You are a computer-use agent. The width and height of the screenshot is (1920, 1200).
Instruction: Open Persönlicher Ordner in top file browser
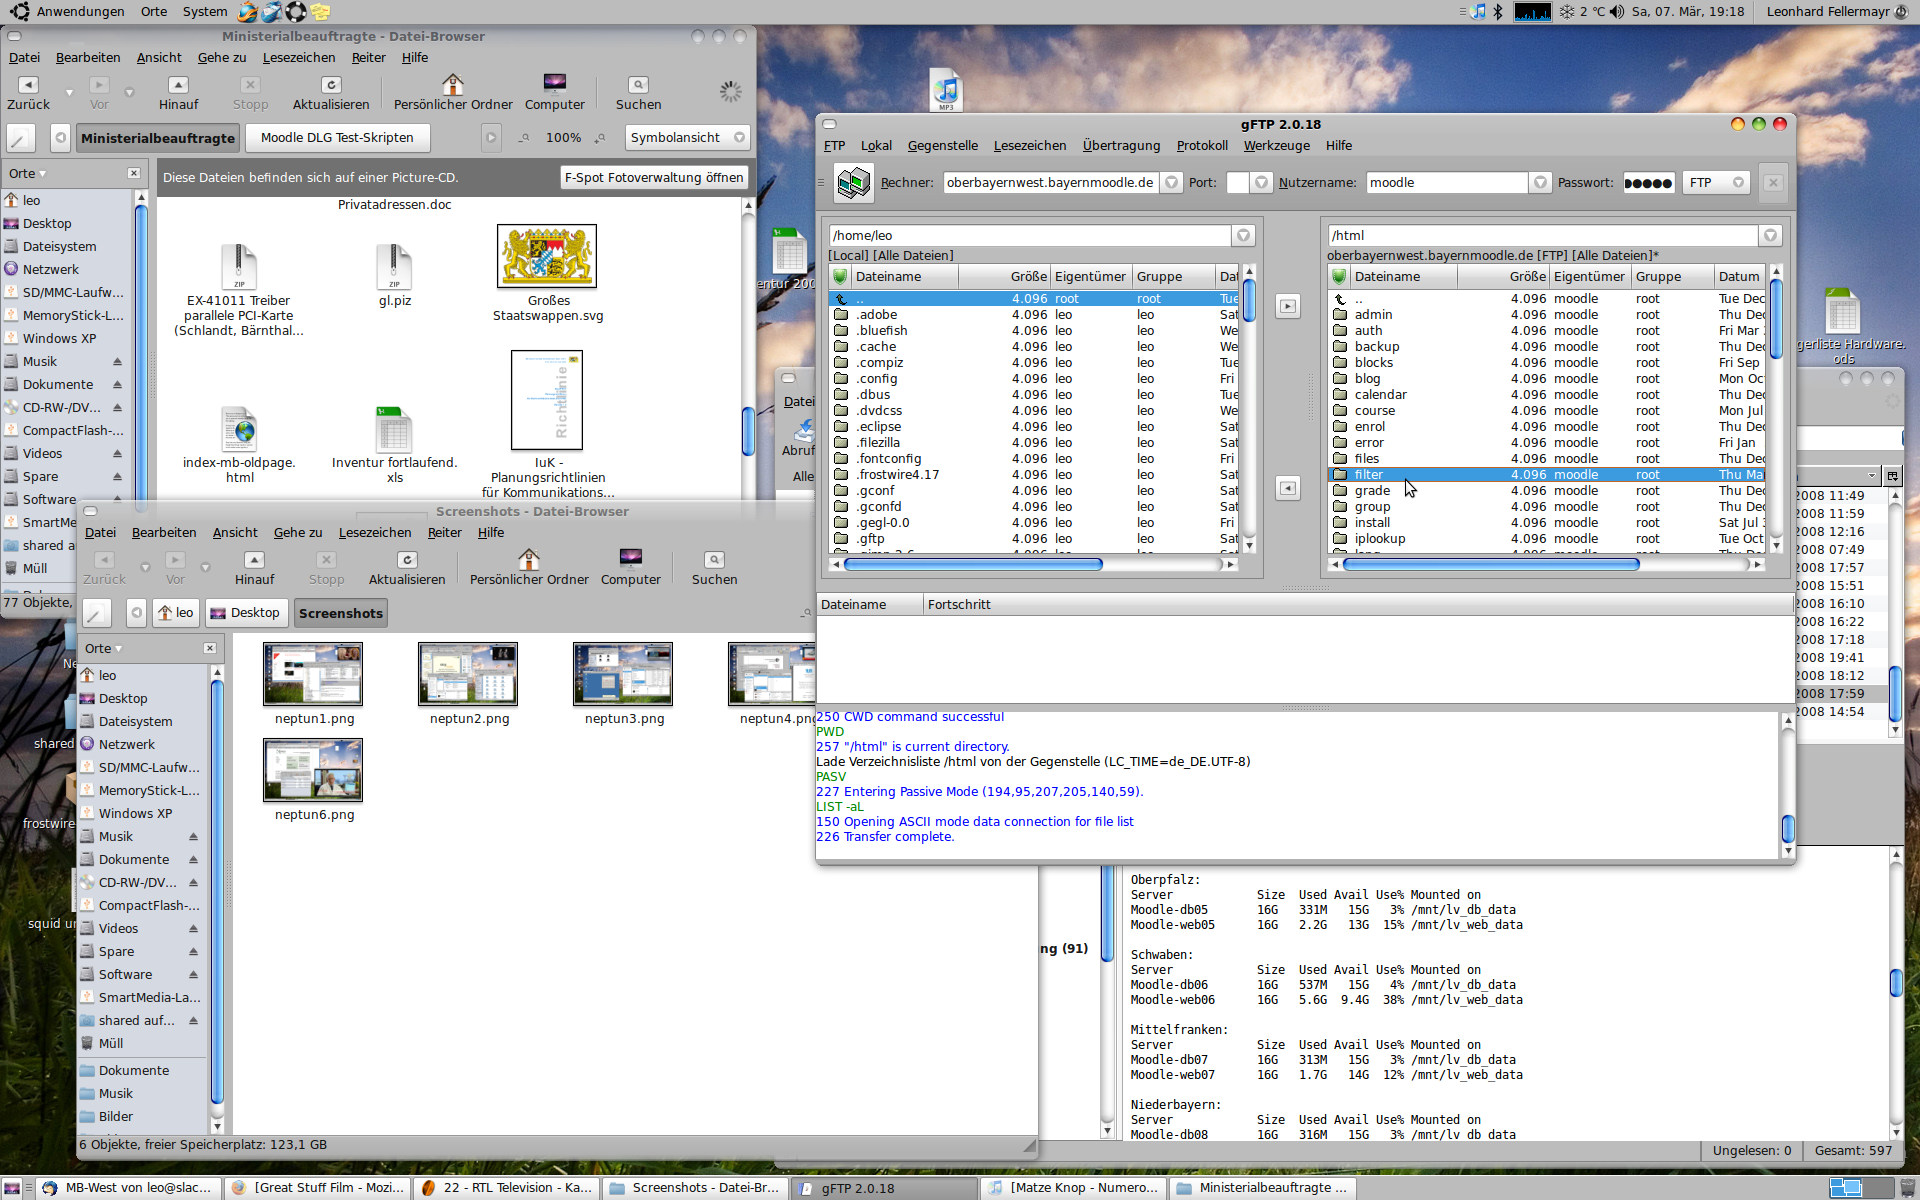click(x=453, y=86)
